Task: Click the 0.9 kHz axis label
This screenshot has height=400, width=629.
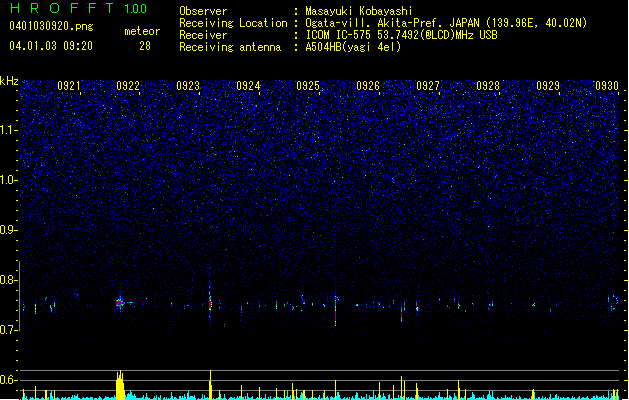Action: (9, 230)
